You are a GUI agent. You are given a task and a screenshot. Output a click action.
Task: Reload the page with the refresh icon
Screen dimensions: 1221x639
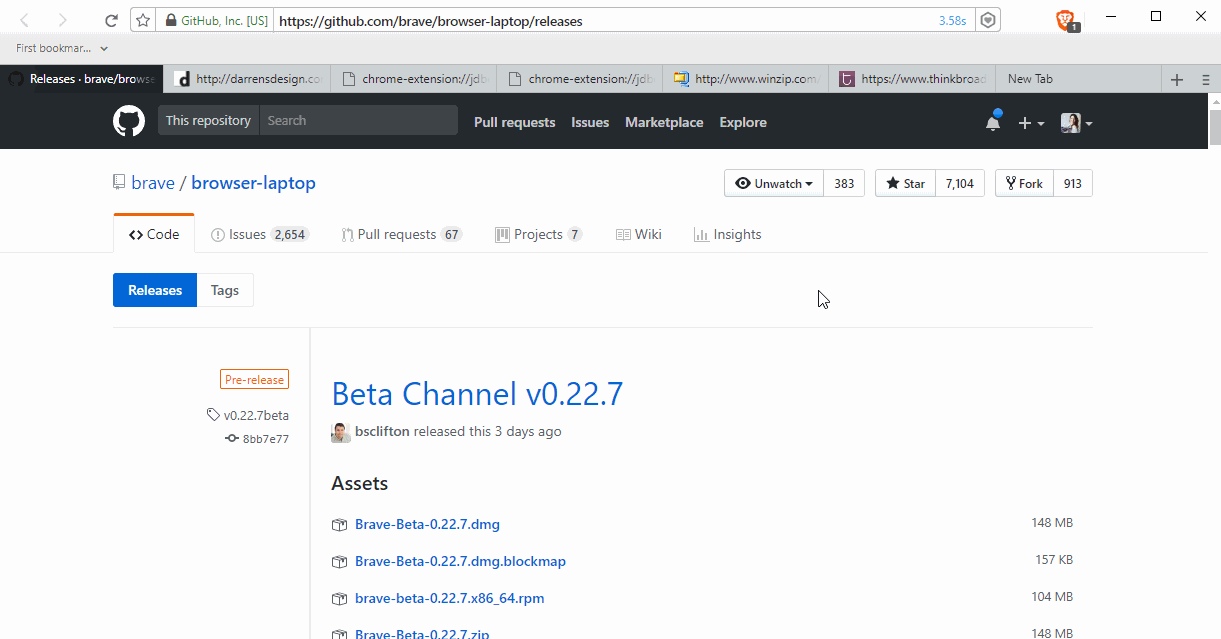[111, 20]
